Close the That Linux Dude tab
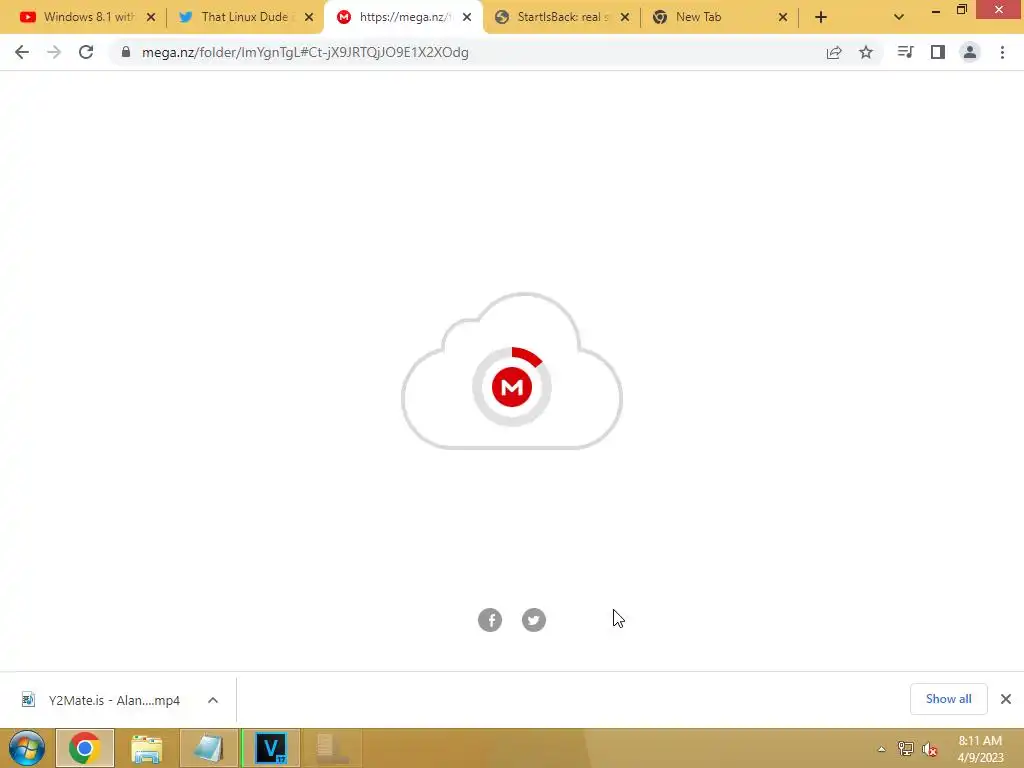This screenshot has width=1024, height=768. pyautogui.click(x=309, y=18)
